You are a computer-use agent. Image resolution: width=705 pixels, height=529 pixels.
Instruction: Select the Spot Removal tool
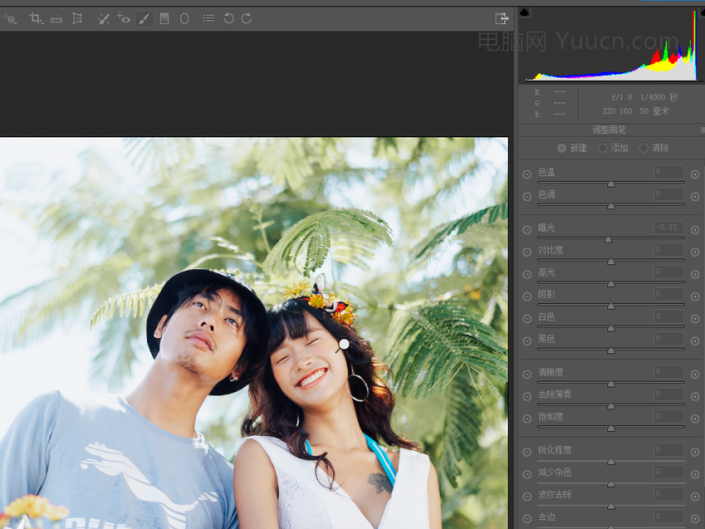[103, 18]
